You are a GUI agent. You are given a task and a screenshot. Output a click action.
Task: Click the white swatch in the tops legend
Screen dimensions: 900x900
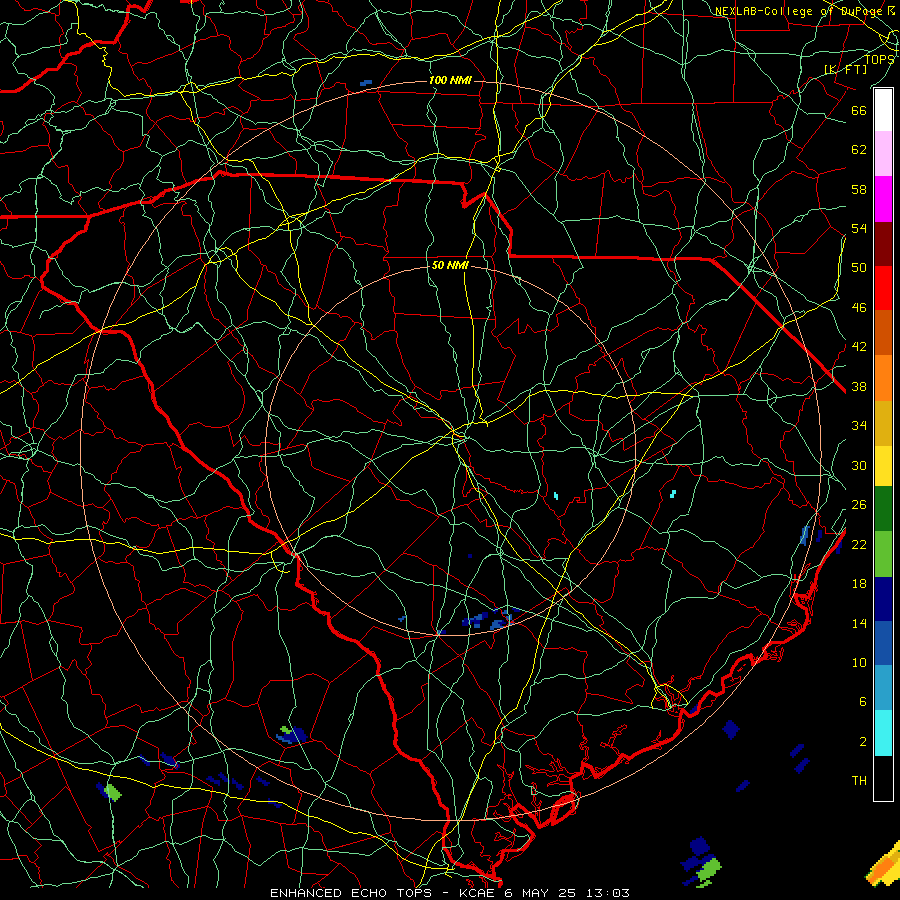coord(883,110)
